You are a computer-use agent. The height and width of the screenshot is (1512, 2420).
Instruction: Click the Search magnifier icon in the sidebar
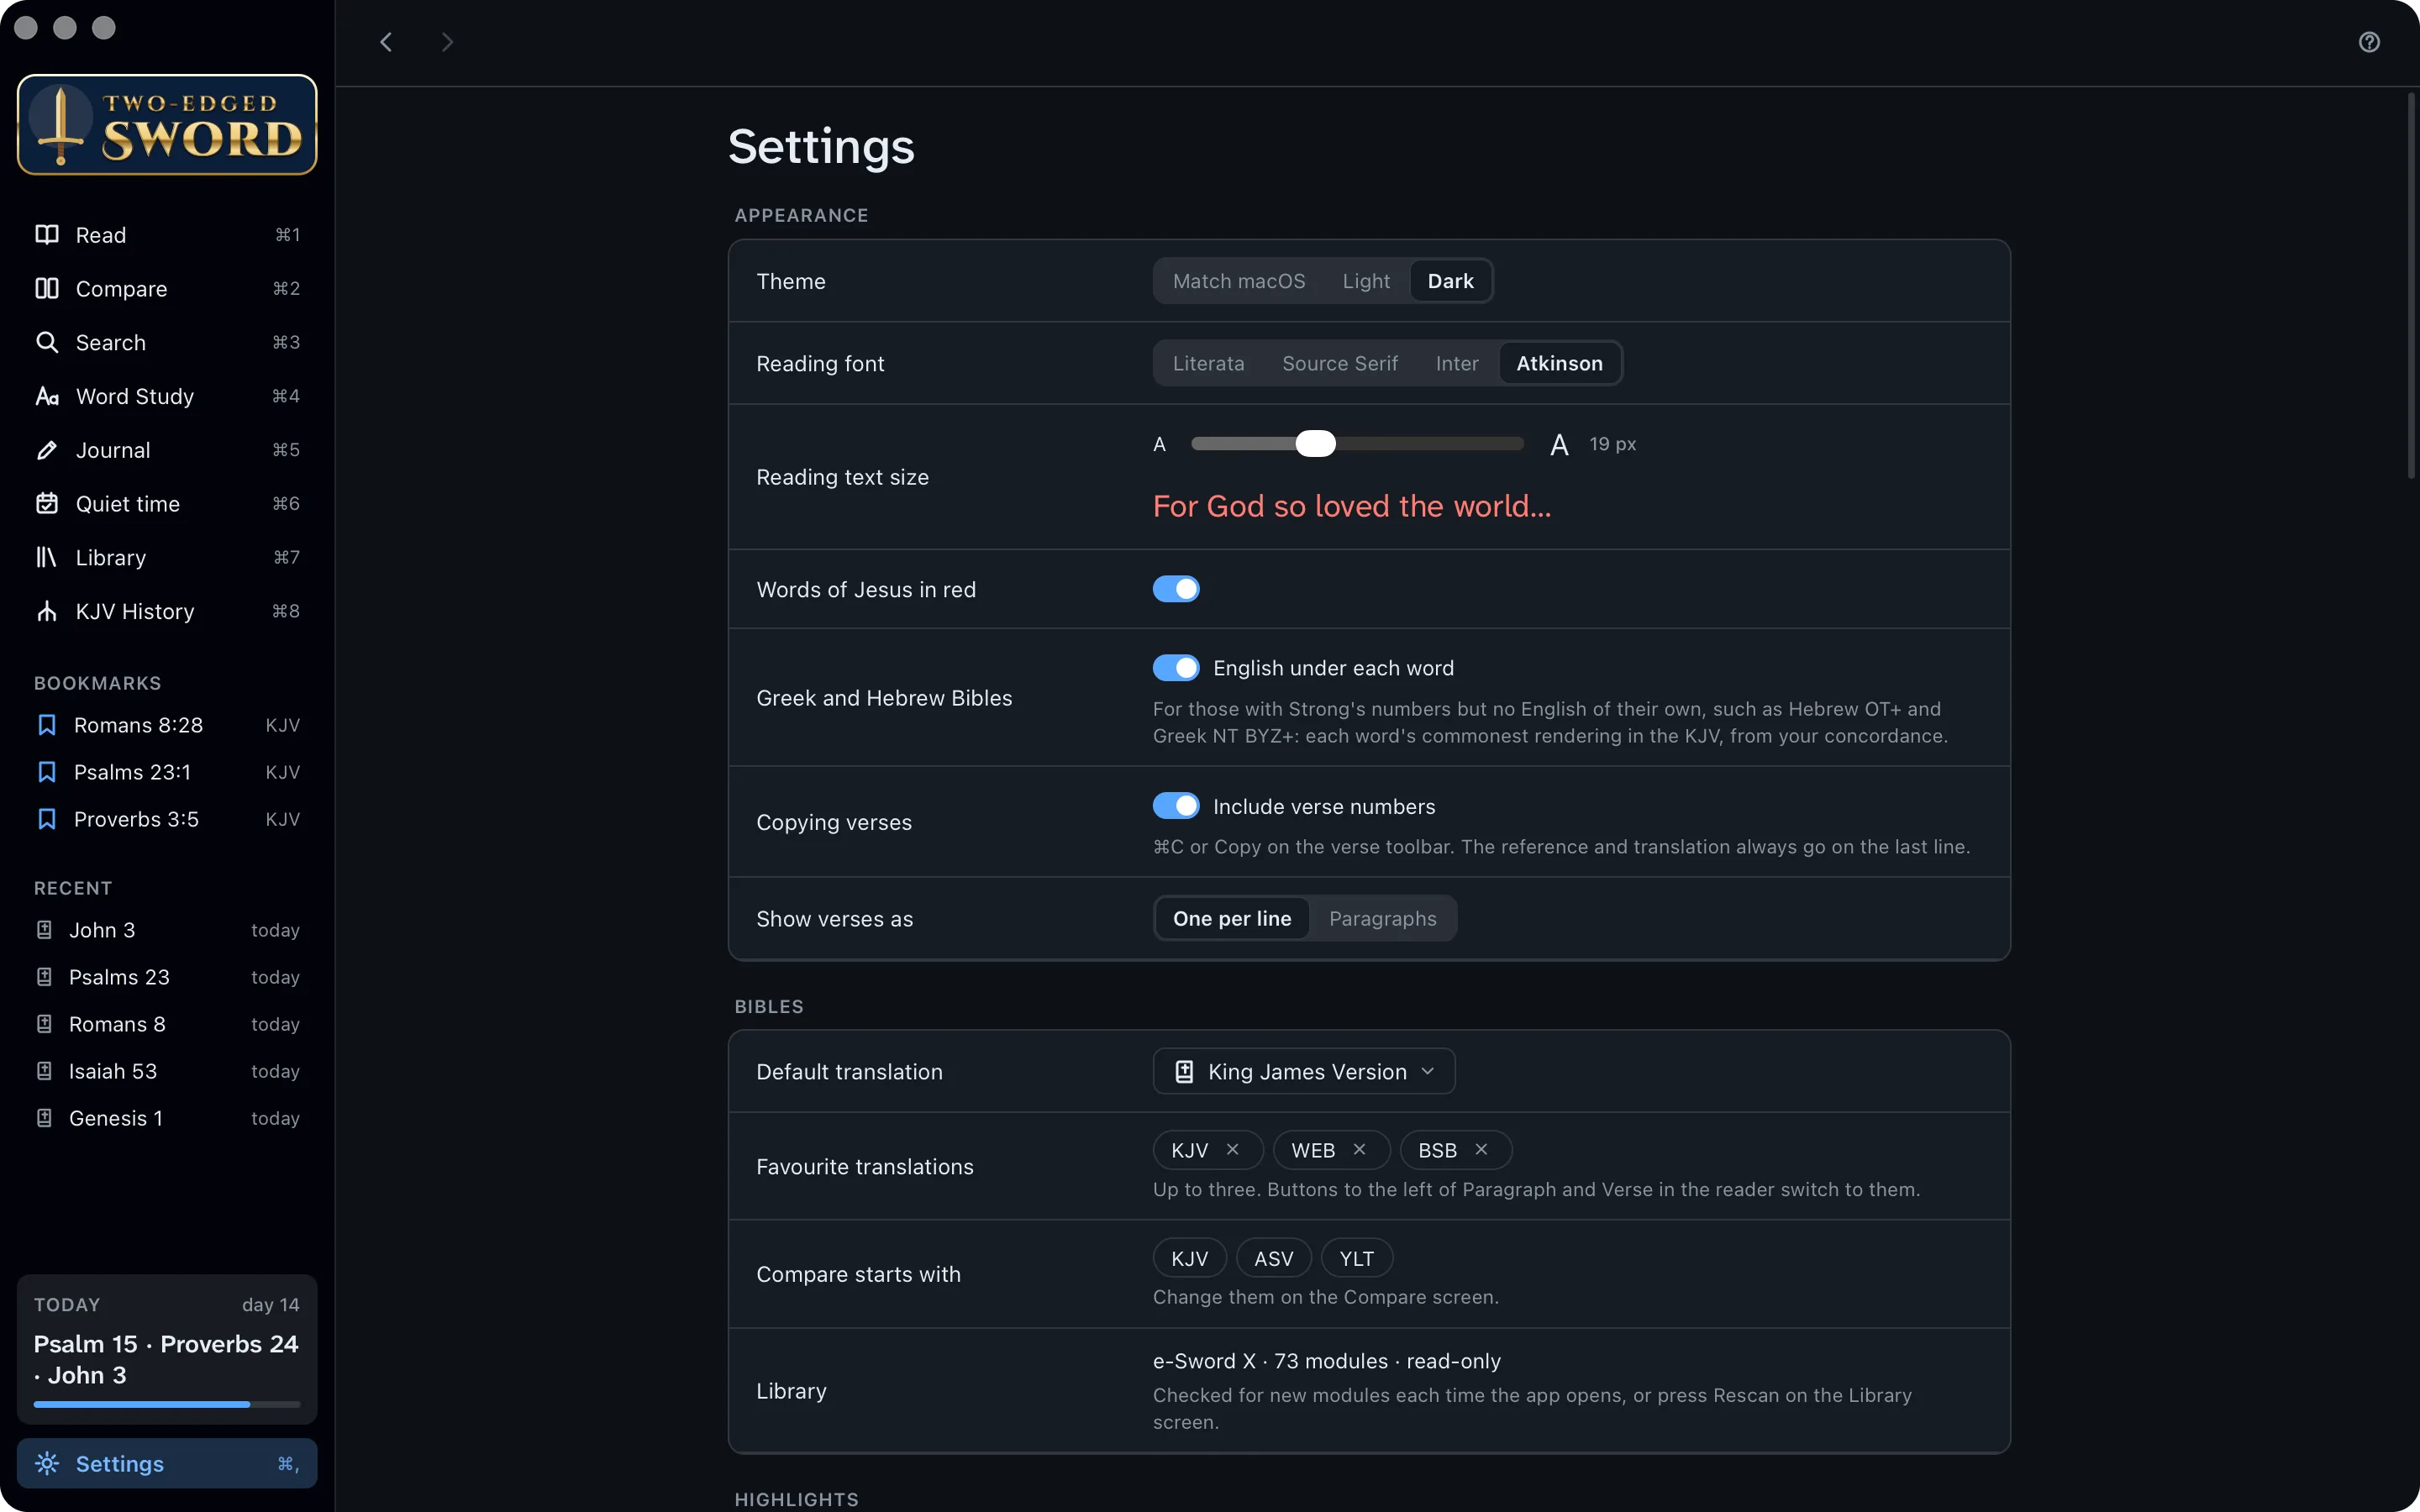(x=47, y=343)
